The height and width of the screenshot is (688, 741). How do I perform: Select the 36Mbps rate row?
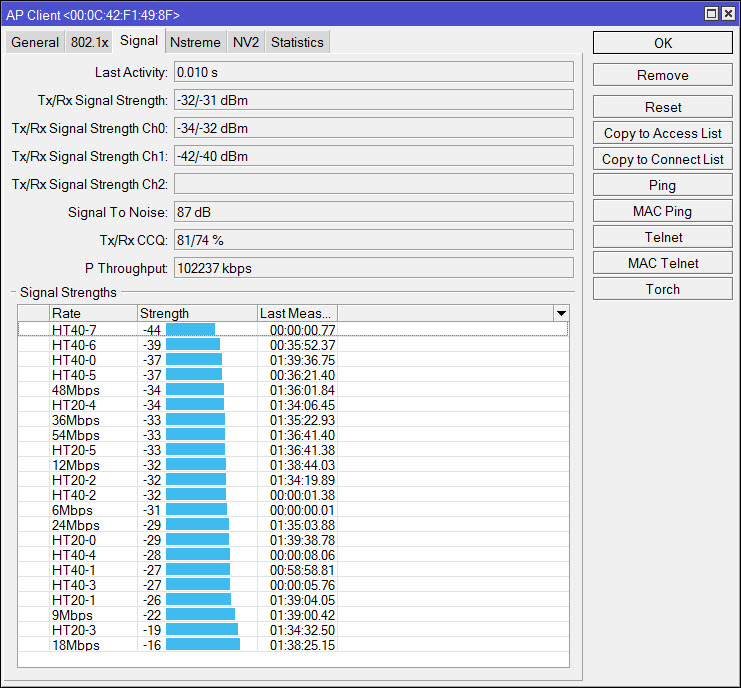click(293, 420)
